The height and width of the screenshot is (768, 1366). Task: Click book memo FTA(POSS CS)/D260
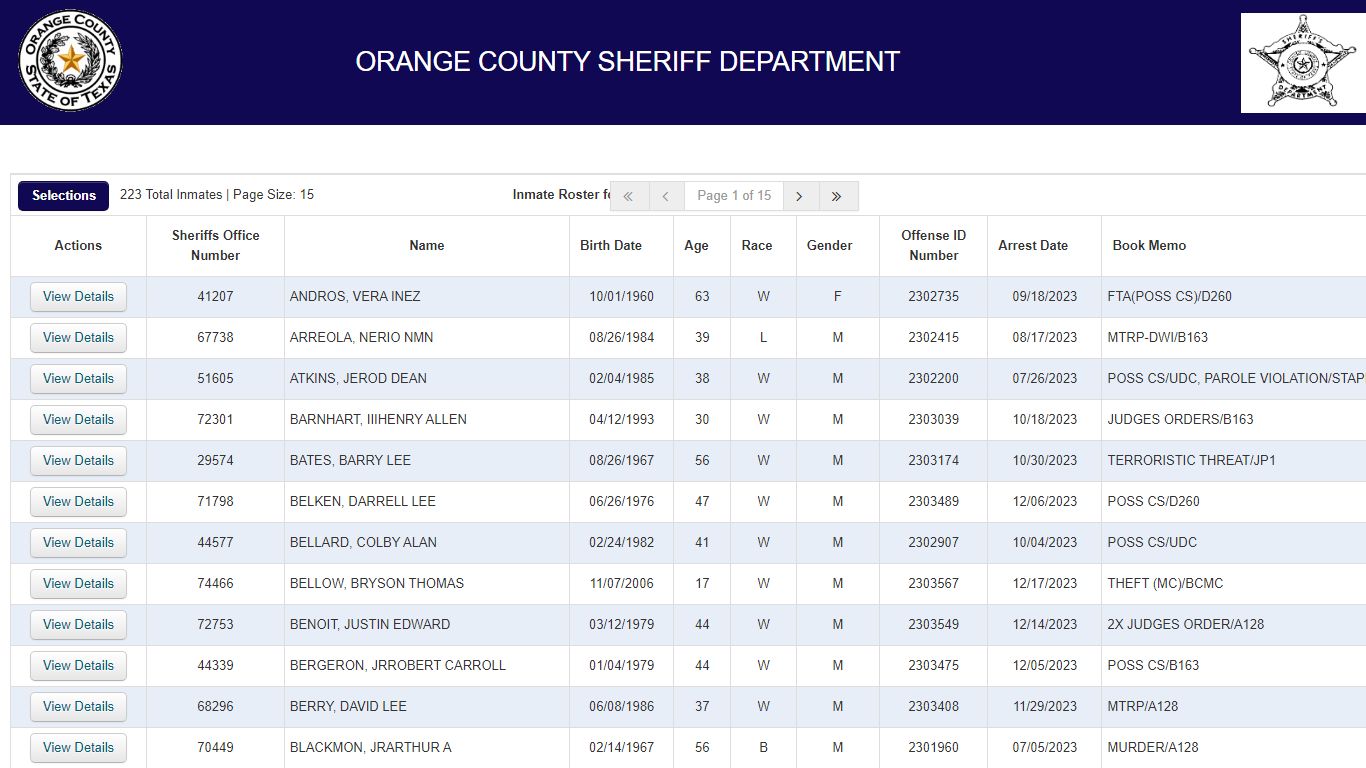click(1169, 297)
